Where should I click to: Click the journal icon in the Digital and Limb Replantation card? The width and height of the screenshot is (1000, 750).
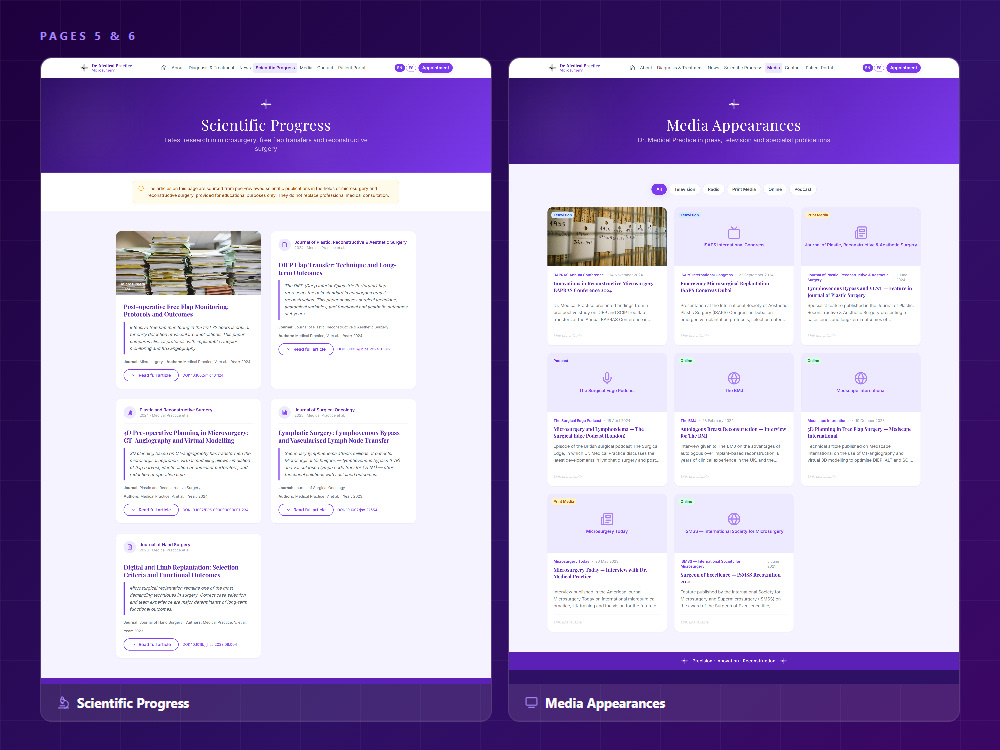129,547
